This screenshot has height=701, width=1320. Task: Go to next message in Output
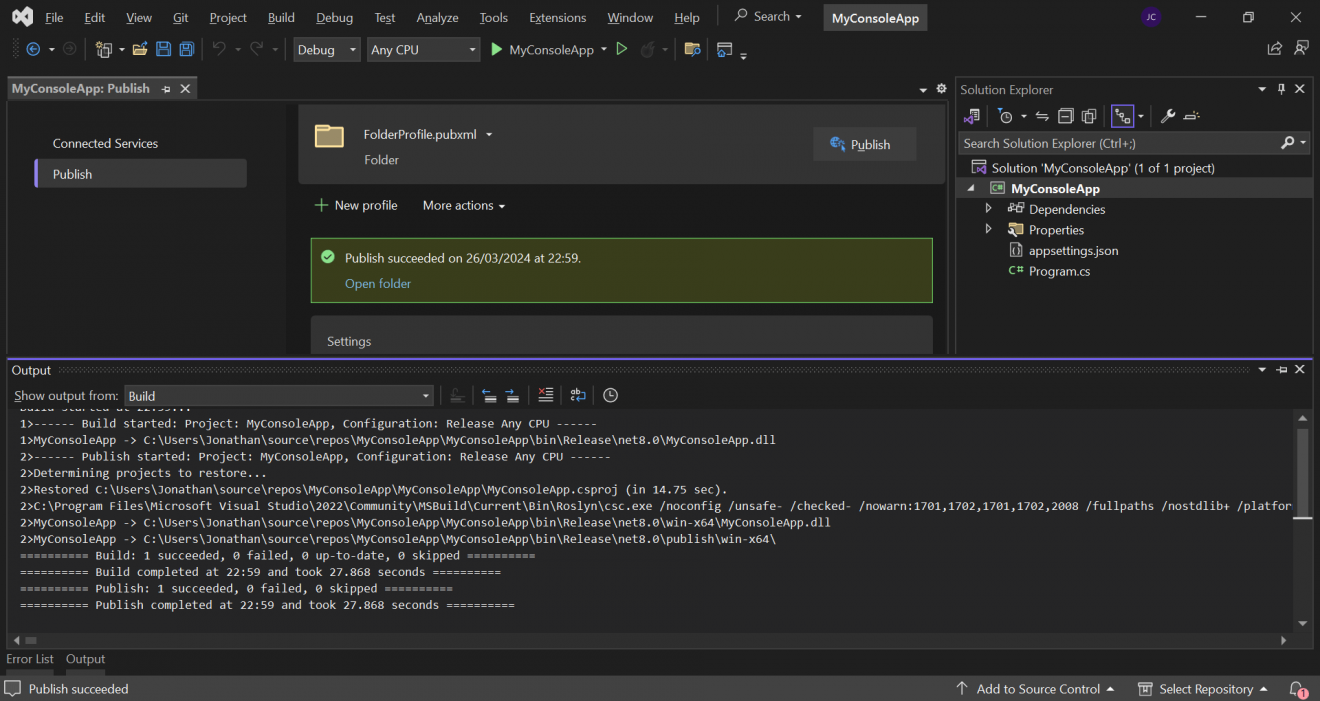(x=512, y=395)
